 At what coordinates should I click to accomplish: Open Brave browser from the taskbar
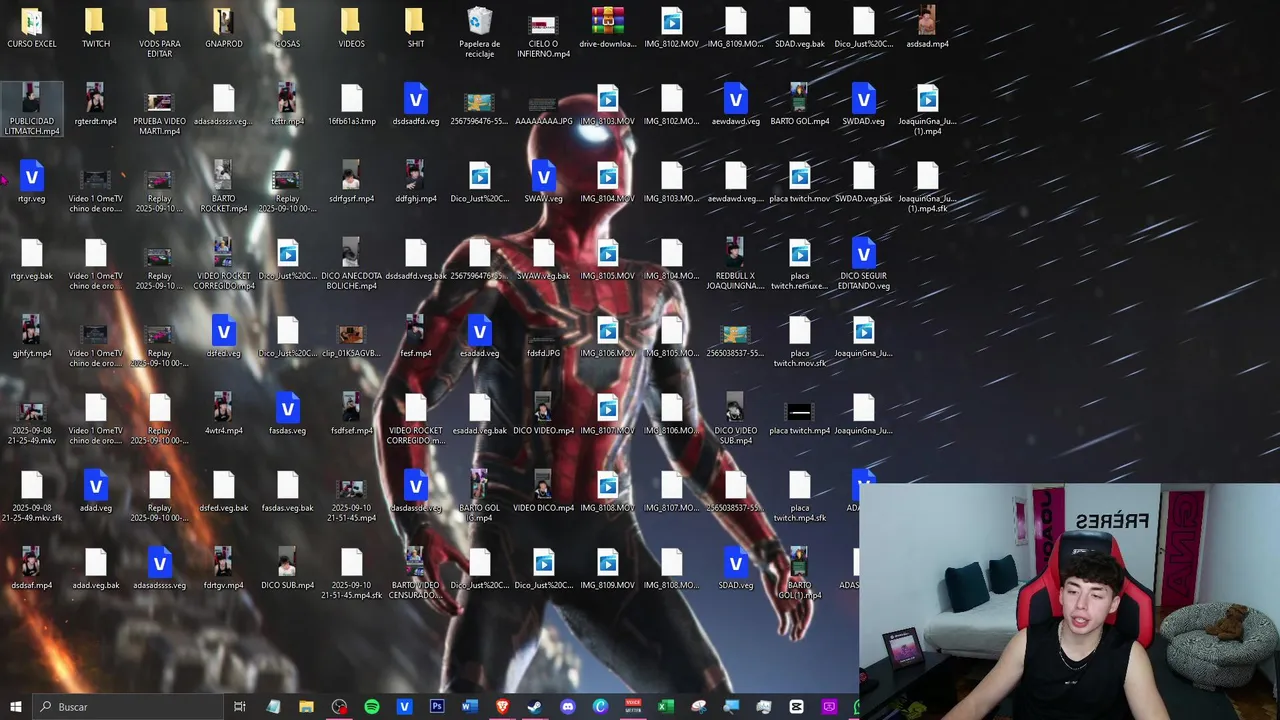502,707
